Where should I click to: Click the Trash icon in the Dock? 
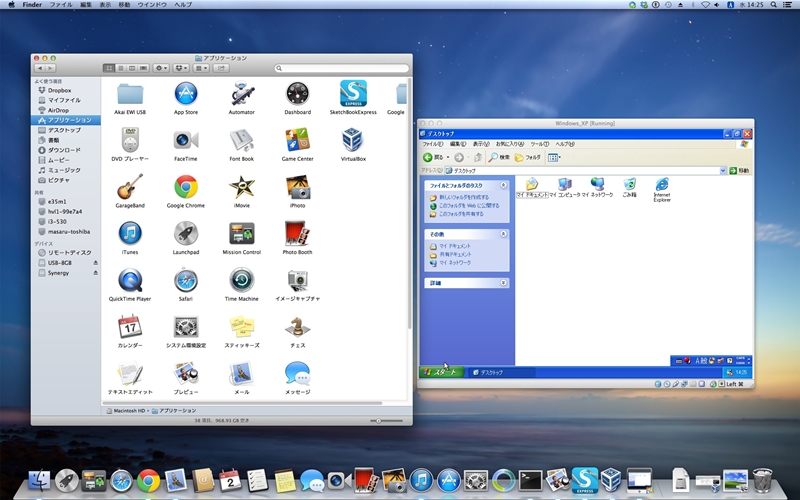click(x=763, y=481)
